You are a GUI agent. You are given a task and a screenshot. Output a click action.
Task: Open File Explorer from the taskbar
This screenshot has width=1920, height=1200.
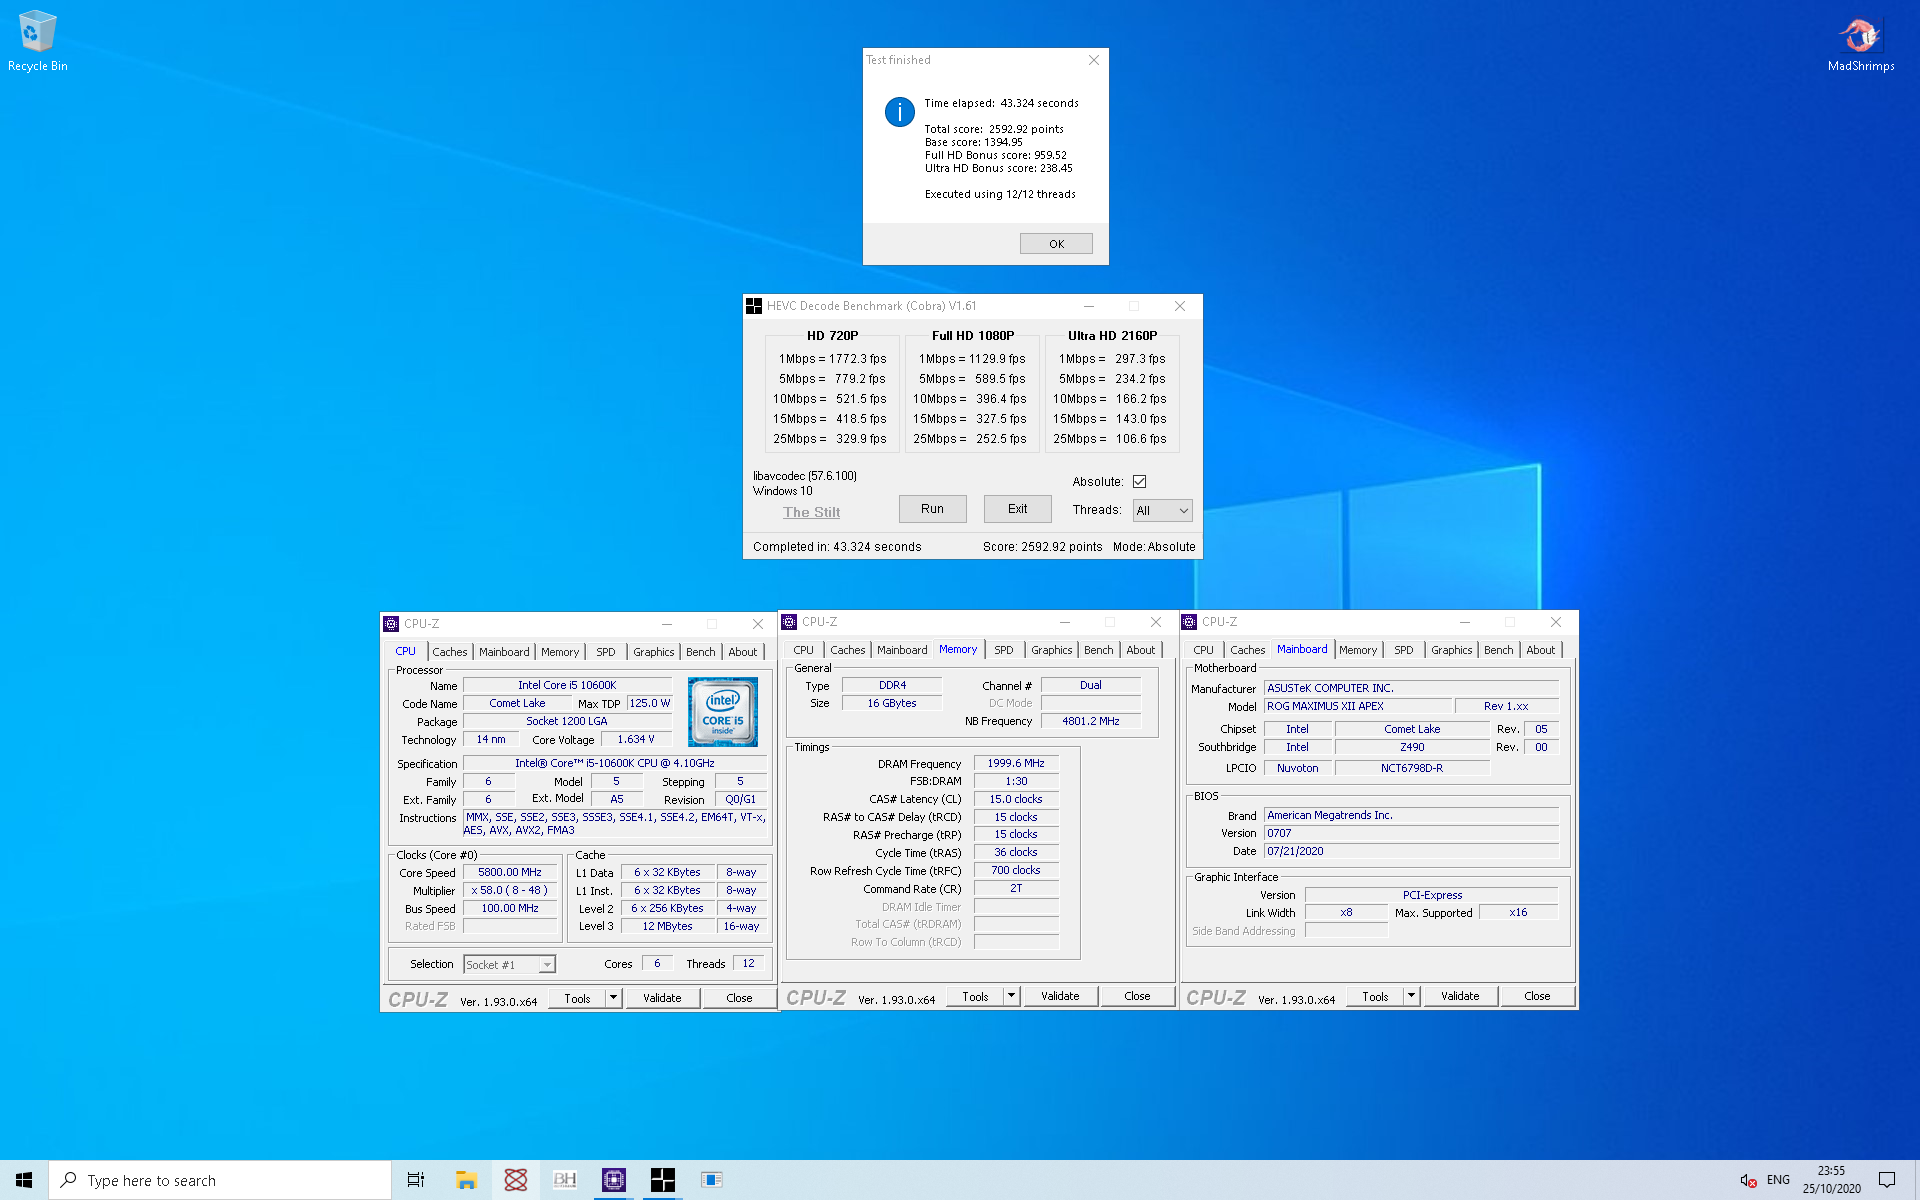pos(466,1180)
